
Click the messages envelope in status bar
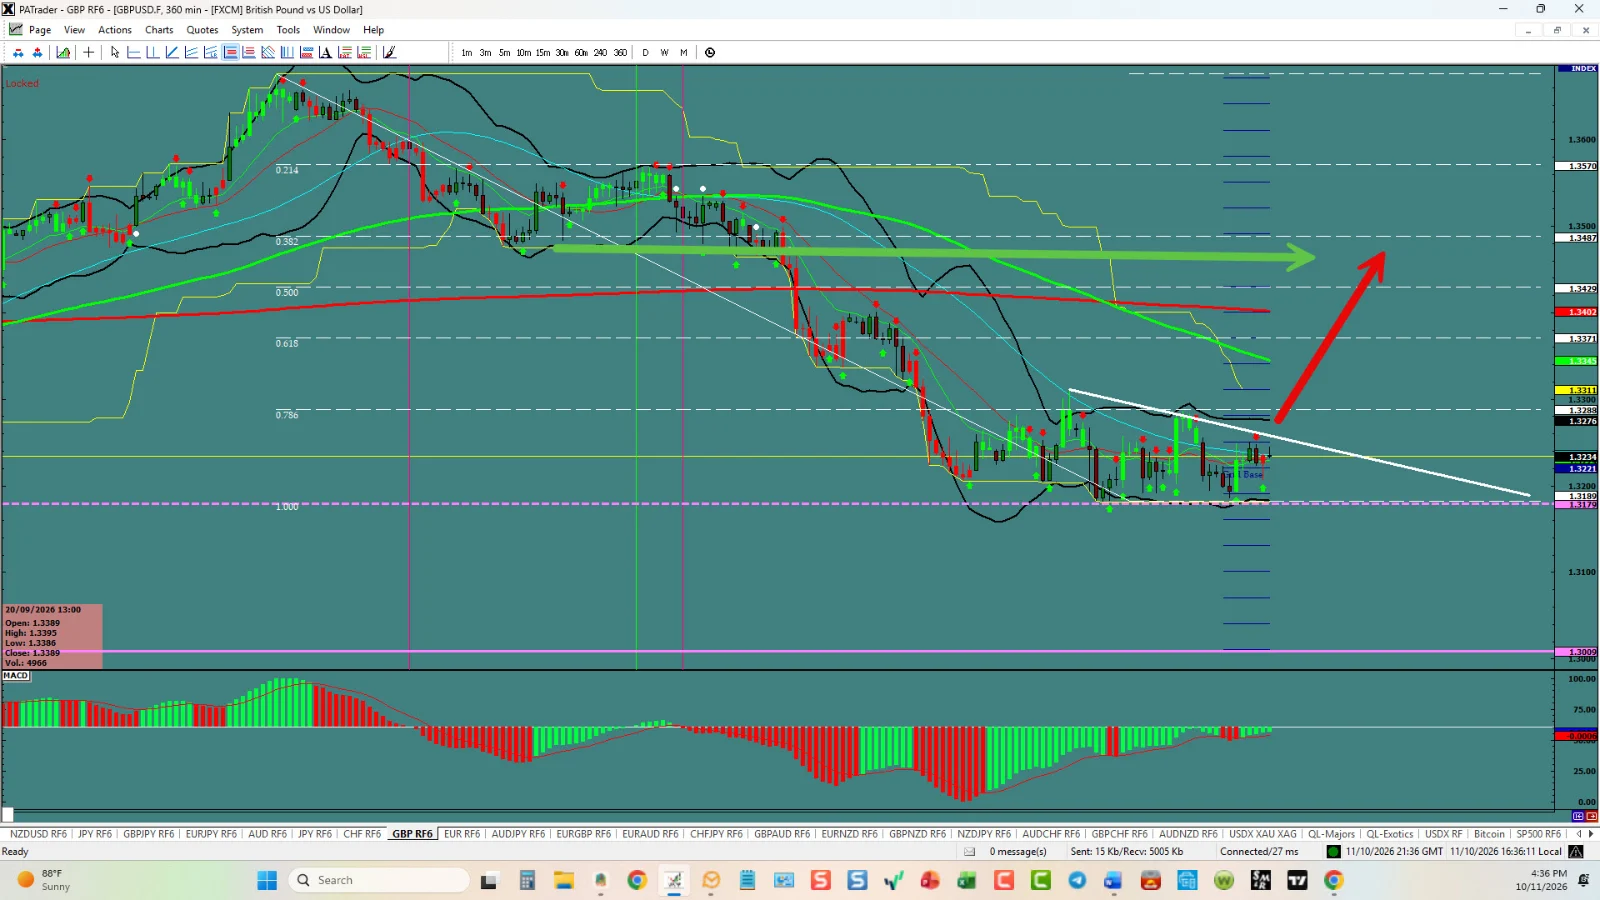coord(969,852)
